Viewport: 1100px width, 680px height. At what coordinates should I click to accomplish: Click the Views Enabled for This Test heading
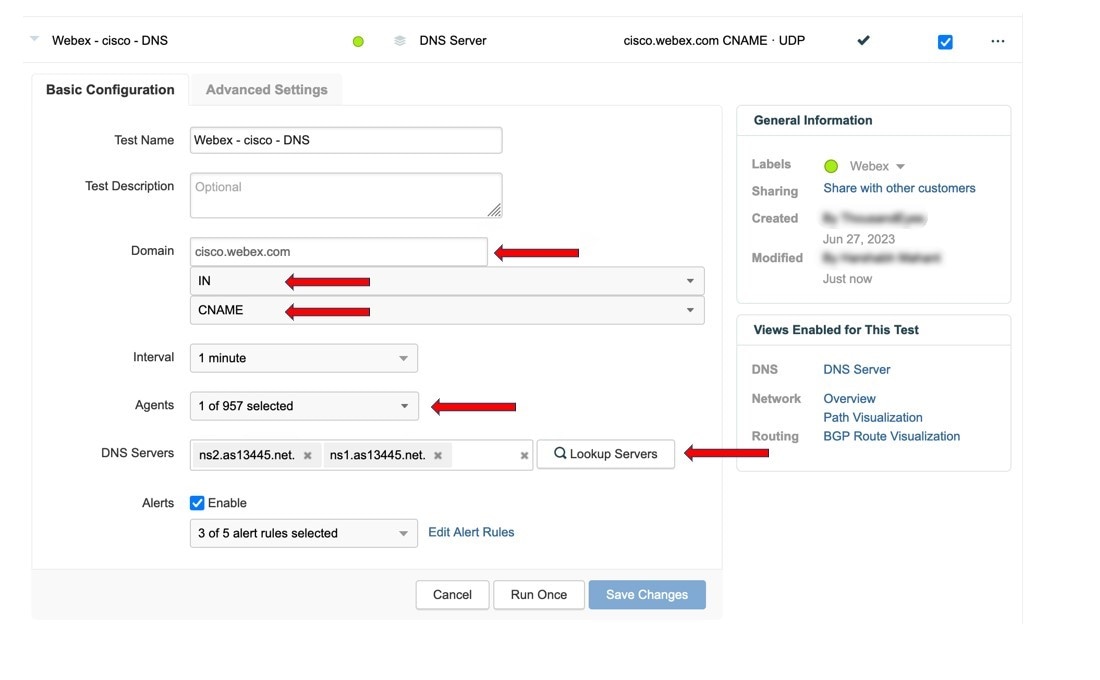click(836, 330)
